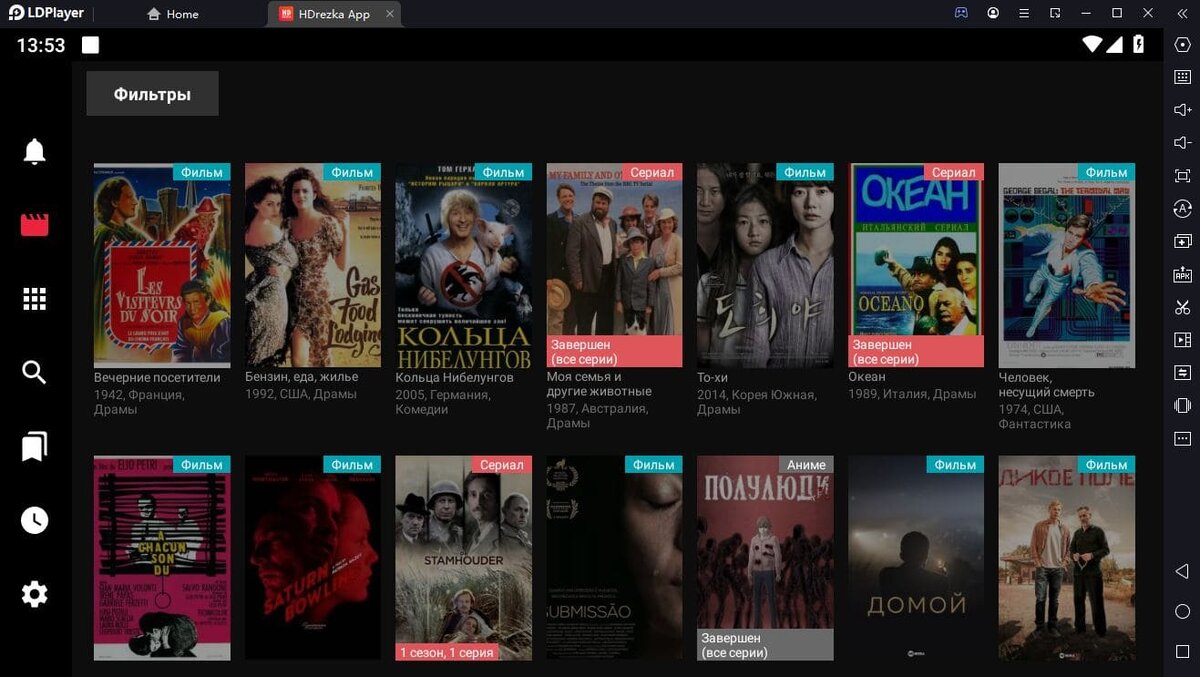
Task: Click the install APK icon
Action: pyautogui.click(x=1182, y=274)
